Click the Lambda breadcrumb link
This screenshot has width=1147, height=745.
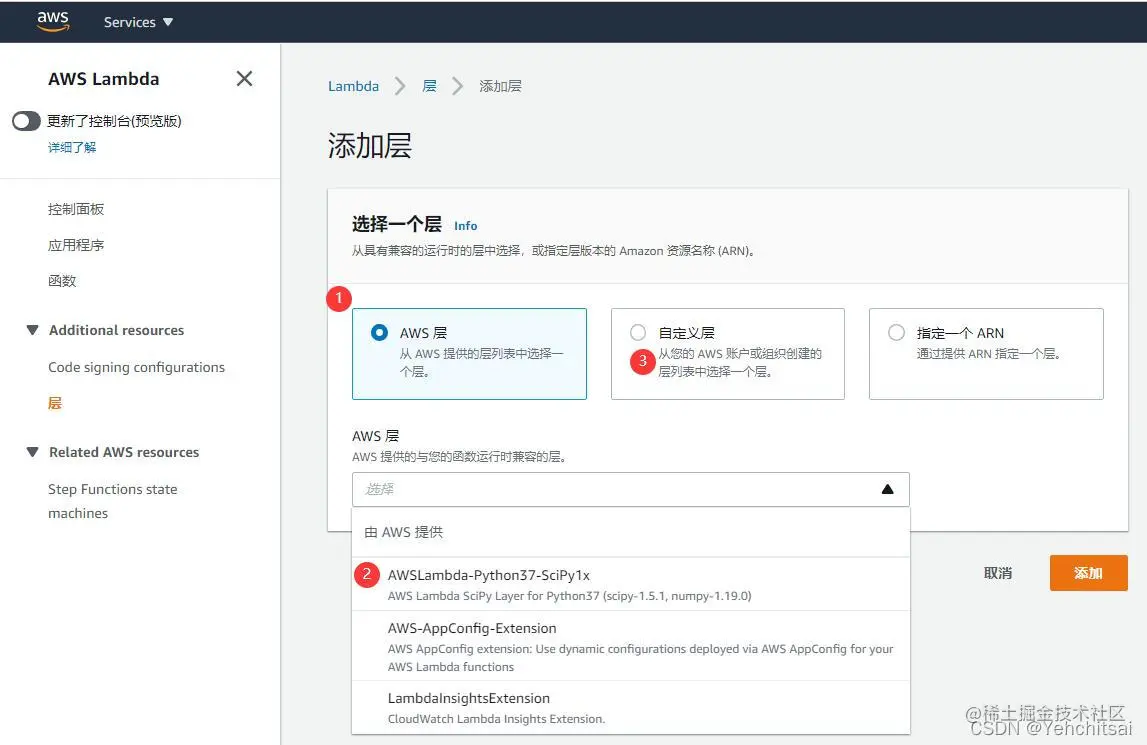point(353,86)
